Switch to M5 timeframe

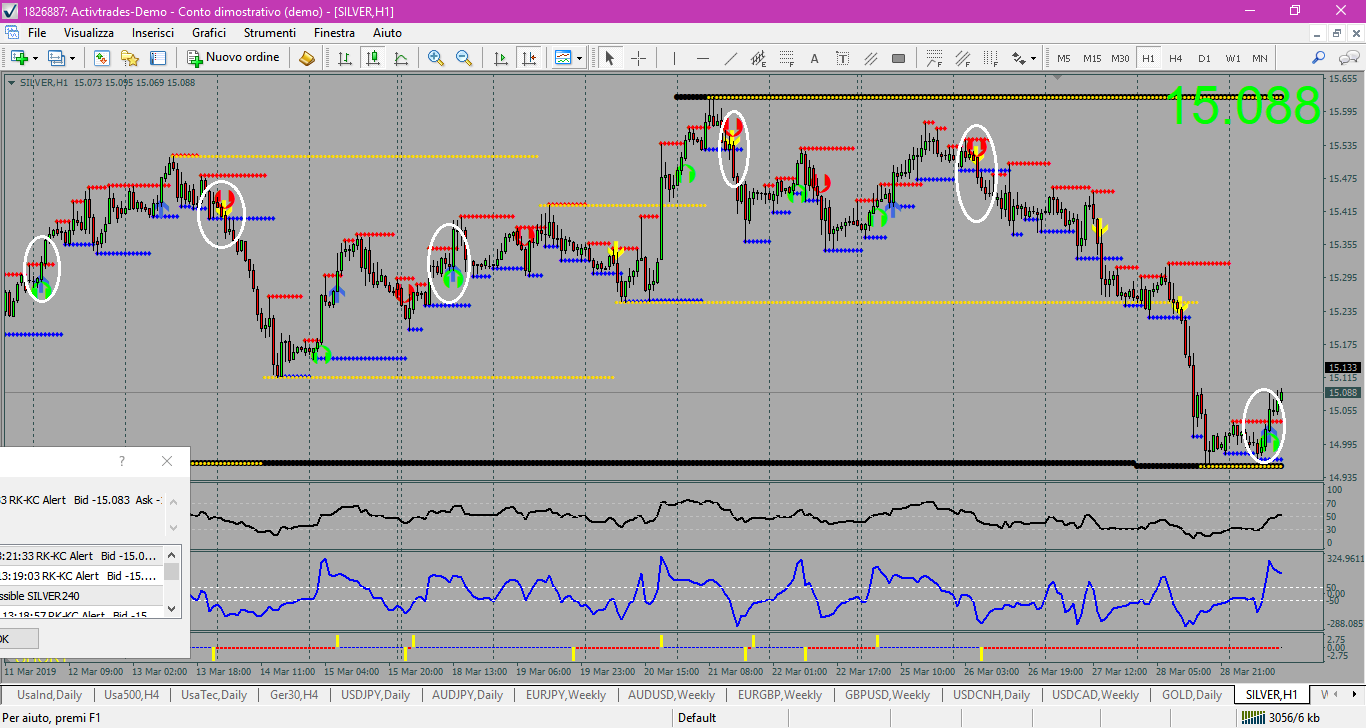pyautogui.click(x=1063, y=58)
